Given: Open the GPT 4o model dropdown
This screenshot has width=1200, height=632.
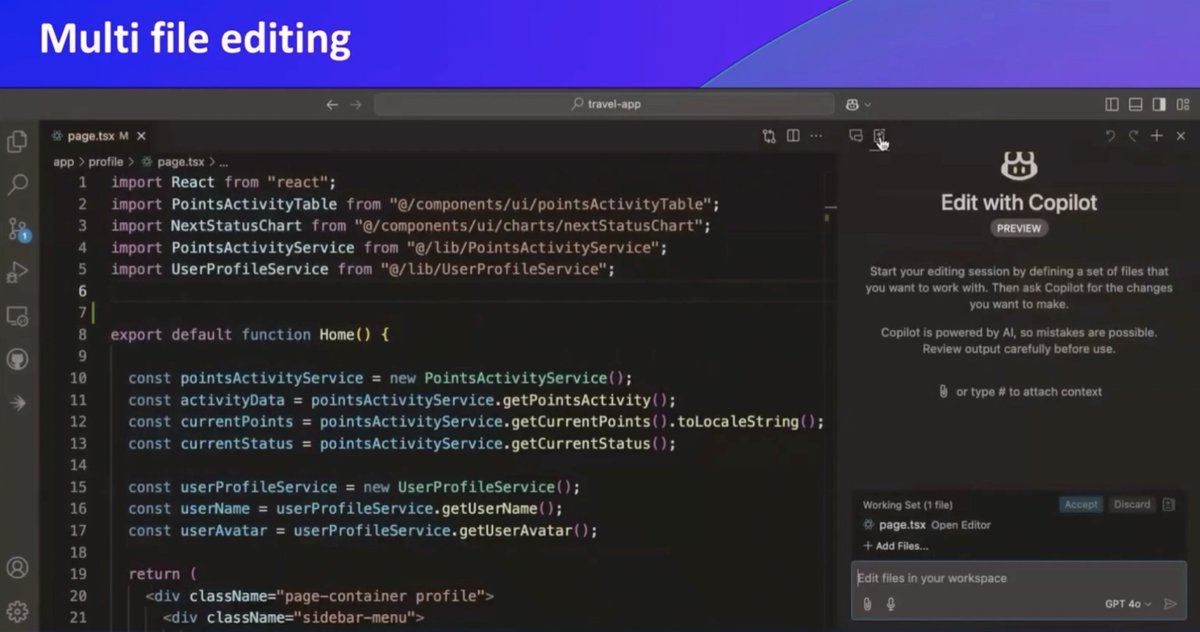Looking at the screenshot, I should [x=1128, y=604].
